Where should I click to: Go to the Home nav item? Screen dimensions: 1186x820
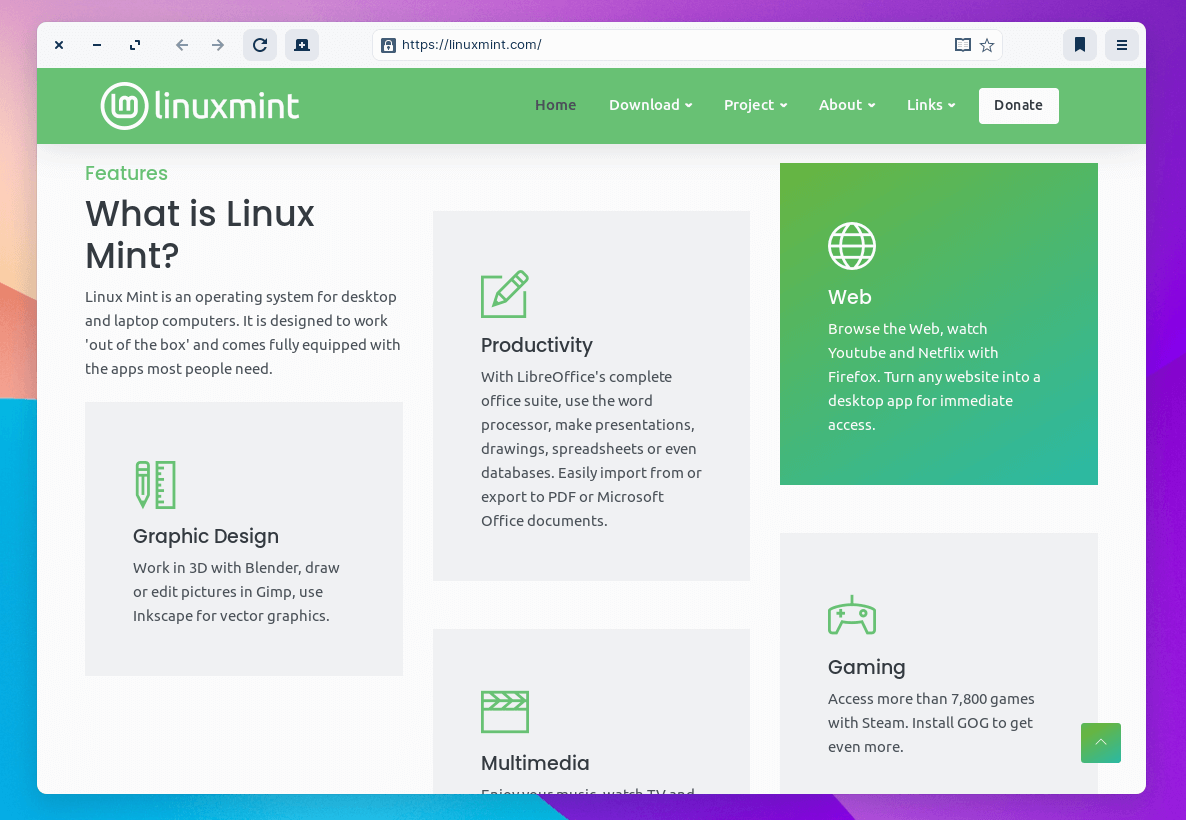555,105
